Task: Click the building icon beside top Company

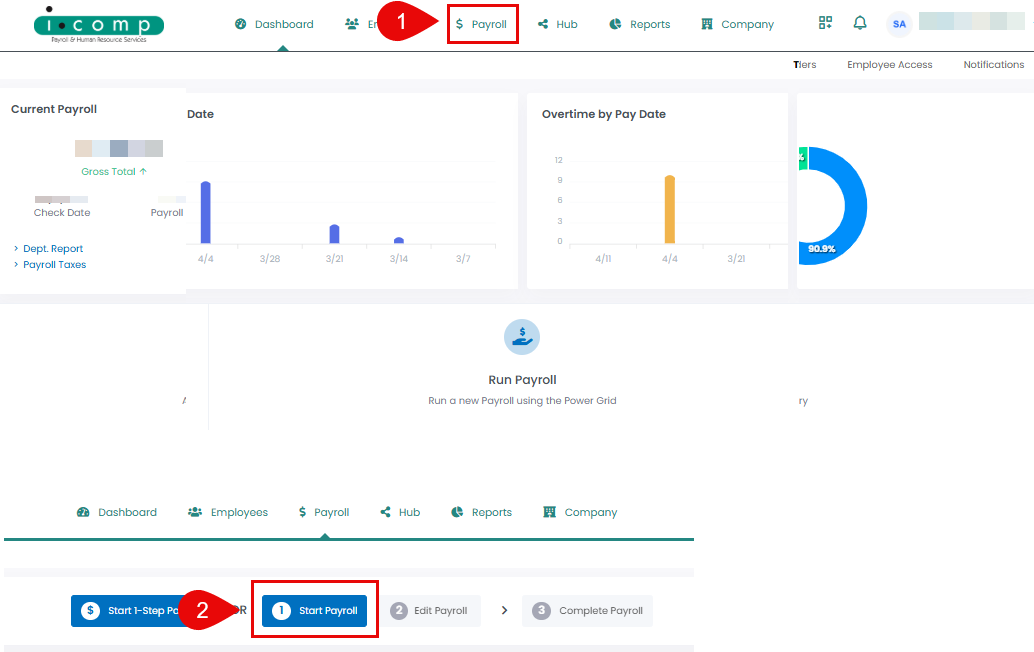Action: [x=707, y=24]
